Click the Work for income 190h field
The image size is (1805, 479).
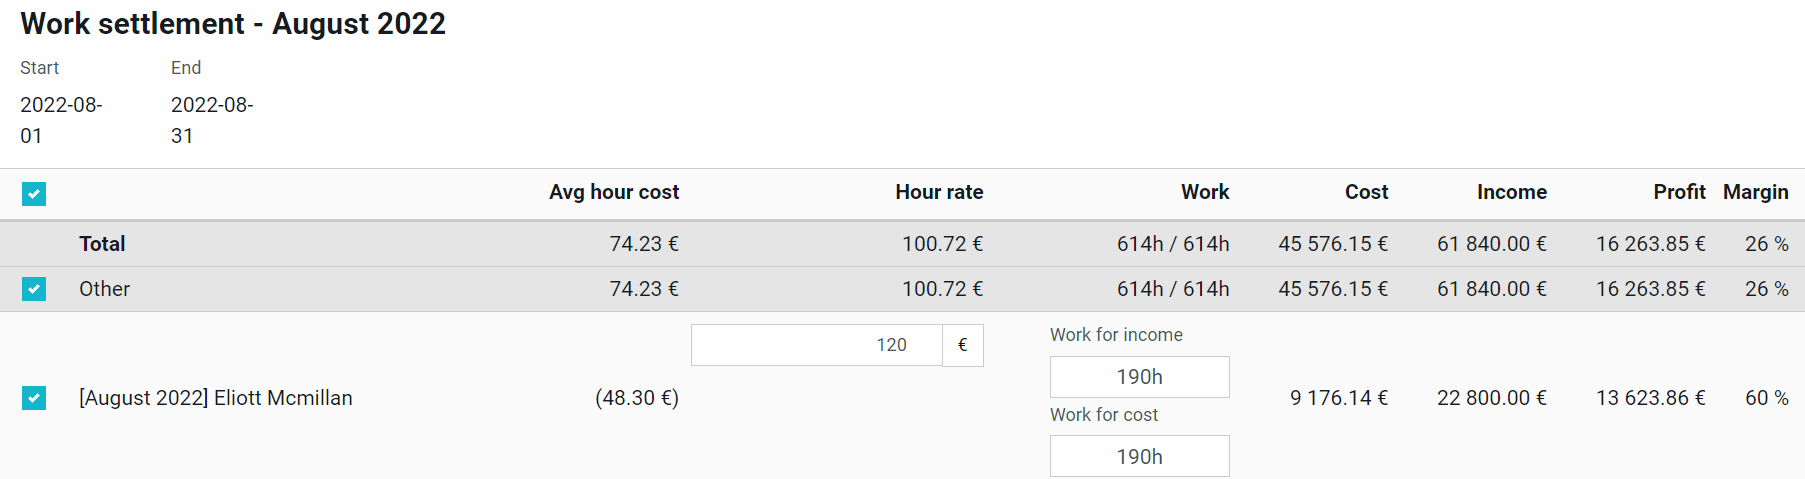coord(1139,377)
